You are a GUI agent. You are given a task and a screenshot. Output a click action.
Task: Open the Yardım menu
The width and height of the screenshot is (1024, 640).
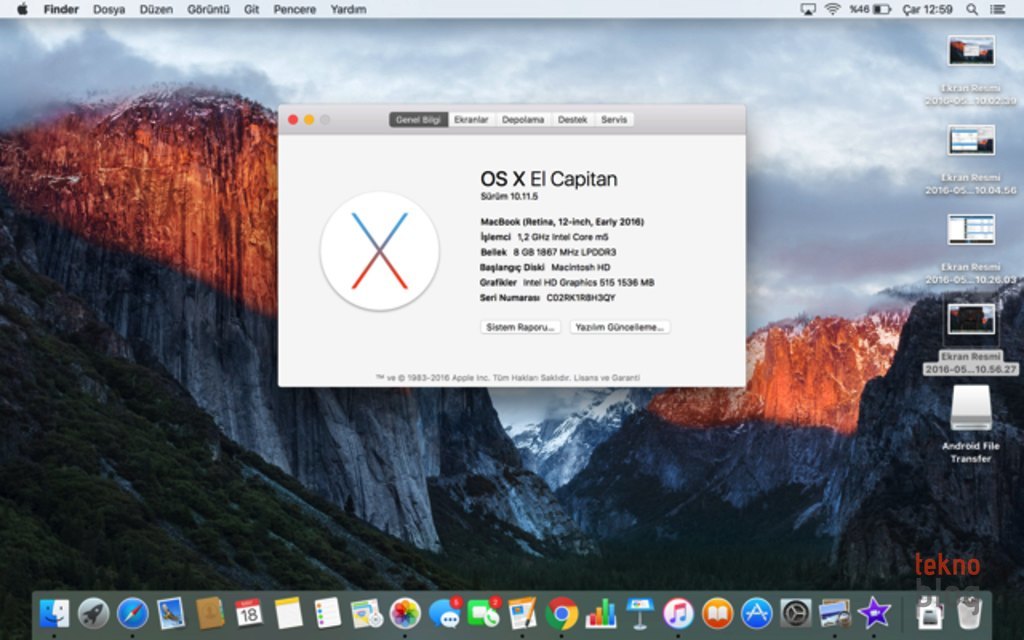point(348,9)
